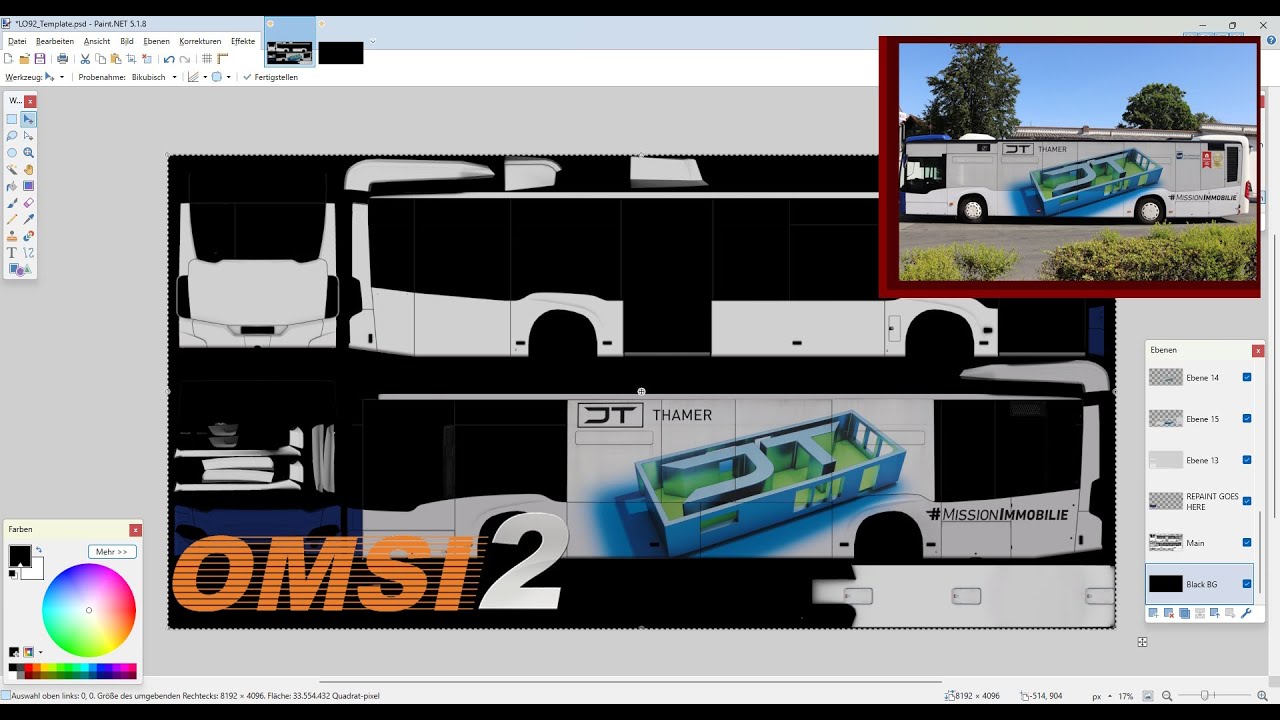The height and width of the screenshot is (720, 1280).
Task: Click the Add New Layer icon
Action: (1153, 613)
